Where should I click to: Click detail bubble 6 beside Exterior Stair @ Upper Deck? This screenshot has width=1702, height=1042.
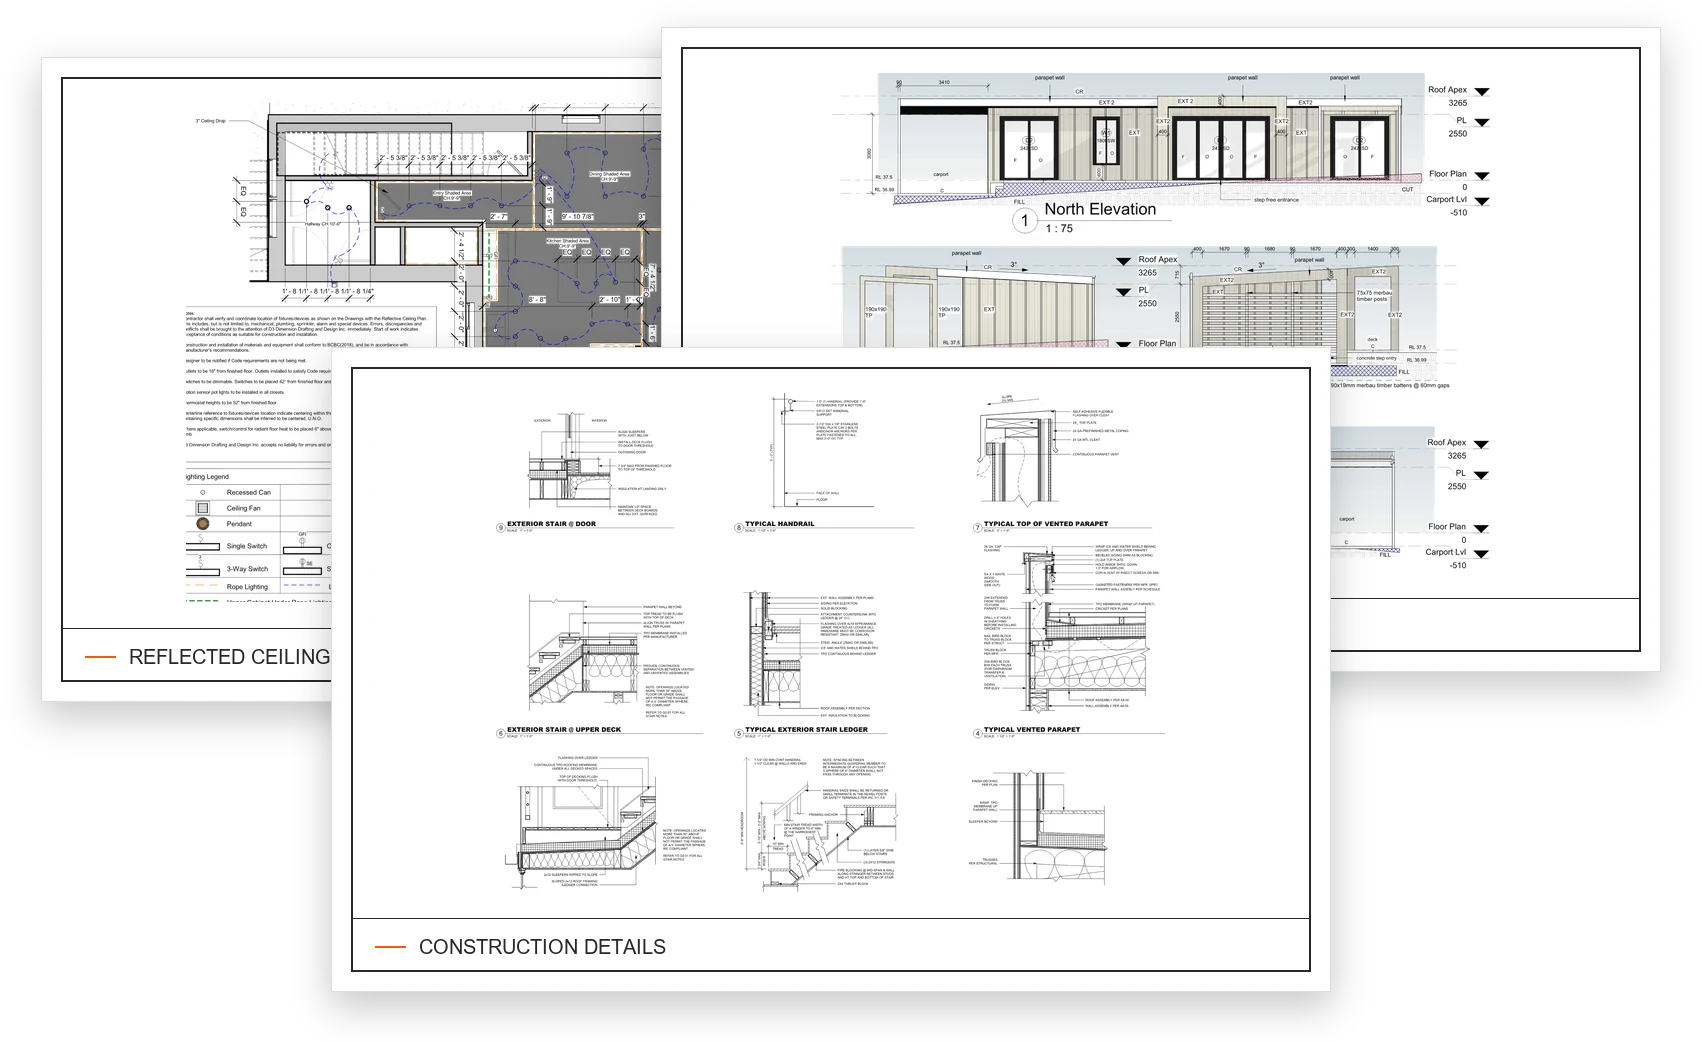tap(501, 733)
